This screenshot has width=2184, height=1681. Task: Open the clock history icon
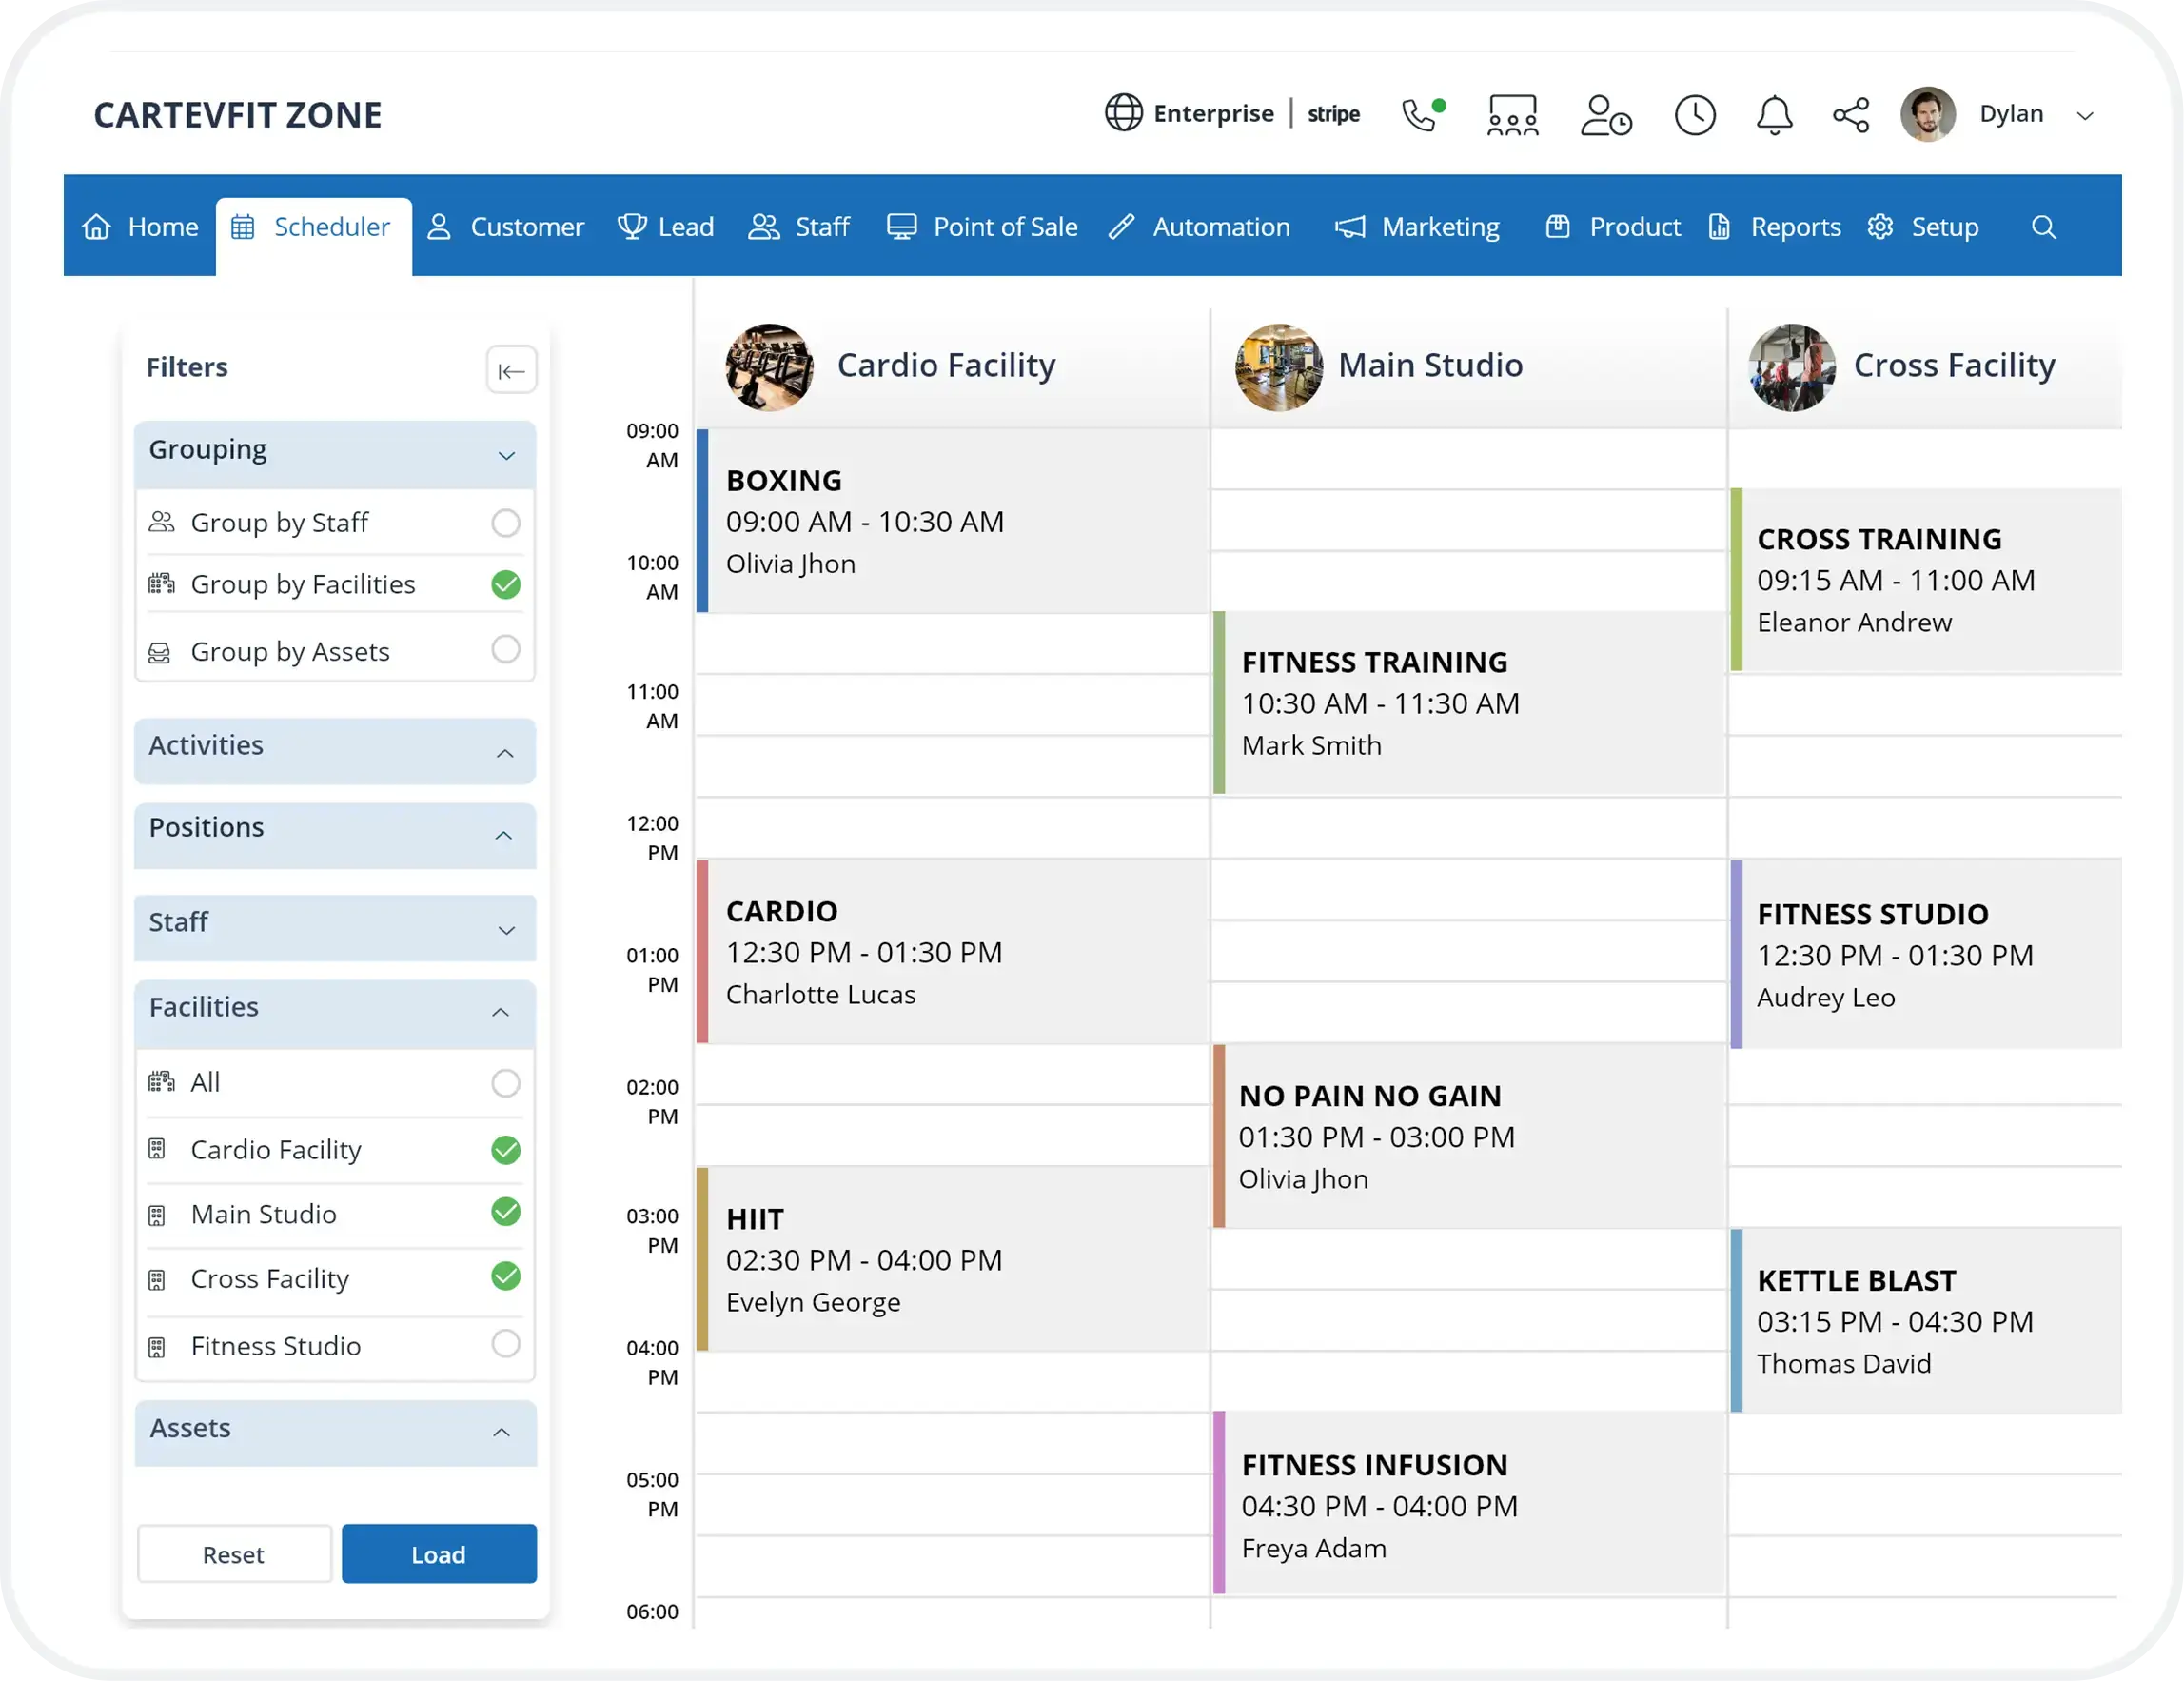(1694, 115)
